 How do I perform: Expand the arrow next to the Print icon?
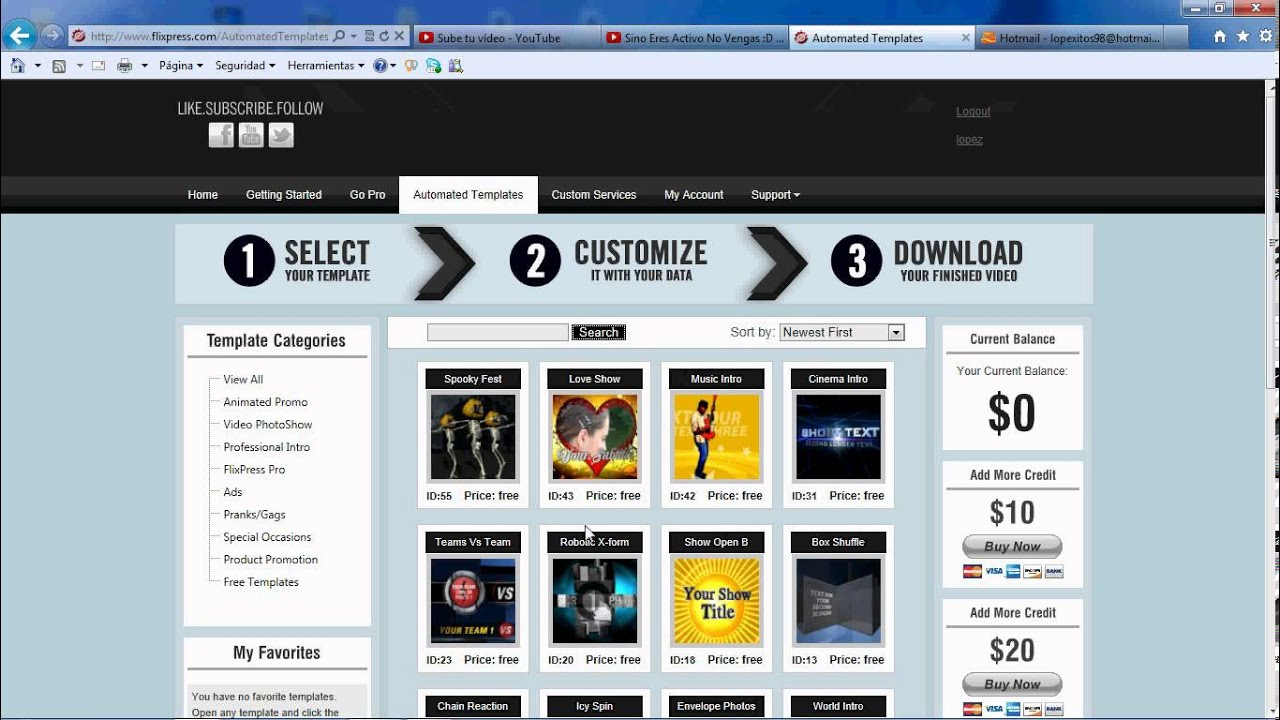pos(144,66)
